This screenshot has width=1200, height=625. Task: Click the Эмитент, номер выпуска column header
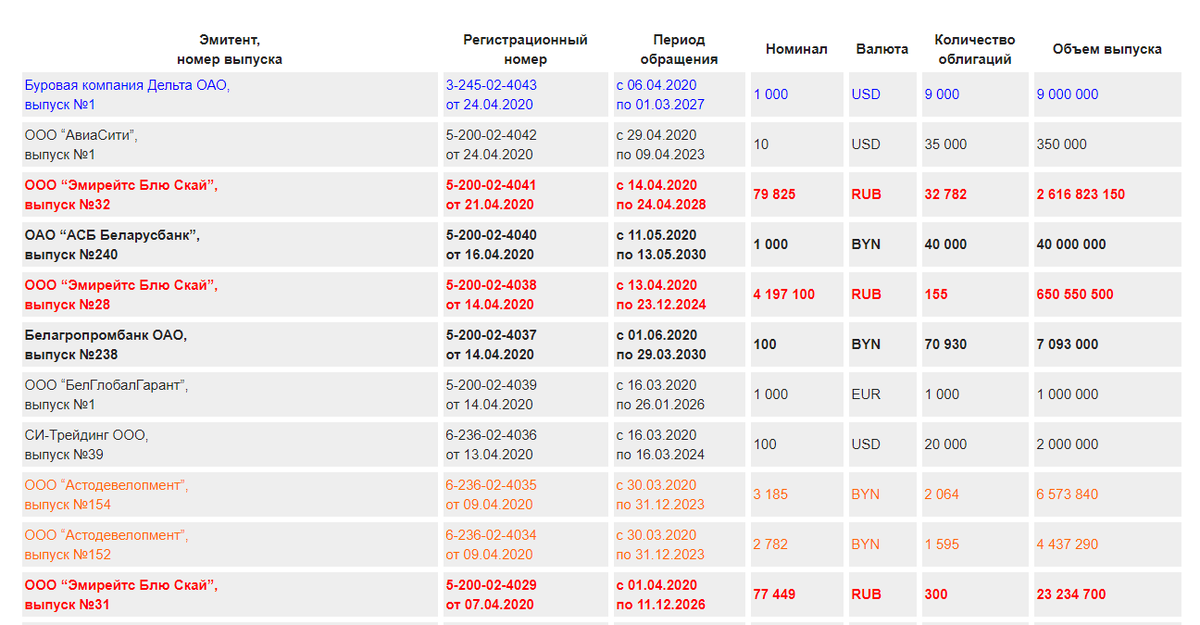tap(229, 49)
